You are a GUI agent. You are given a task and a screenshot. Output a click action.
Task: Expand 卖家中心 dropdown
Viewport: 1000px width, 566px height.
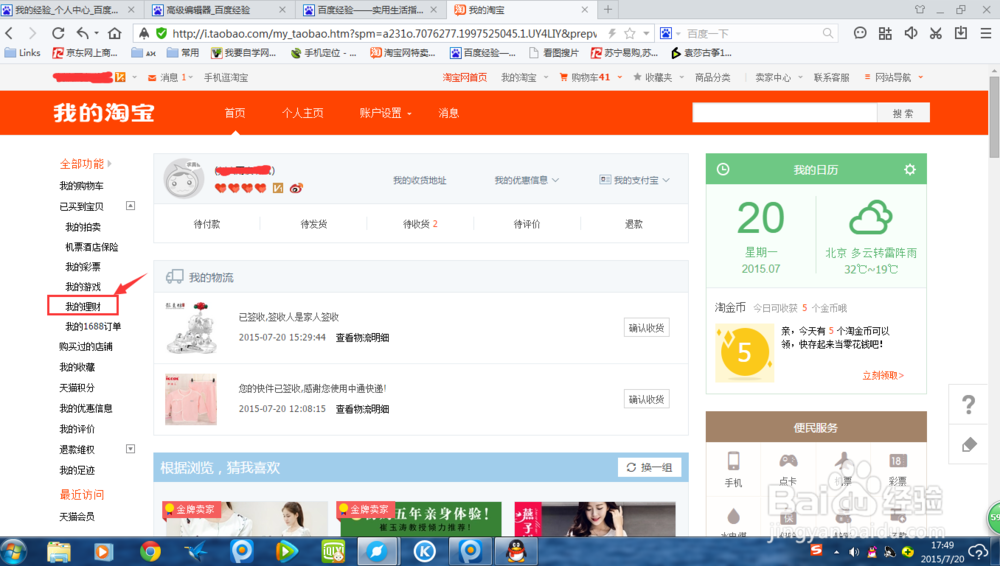click(x=779, y=77)
